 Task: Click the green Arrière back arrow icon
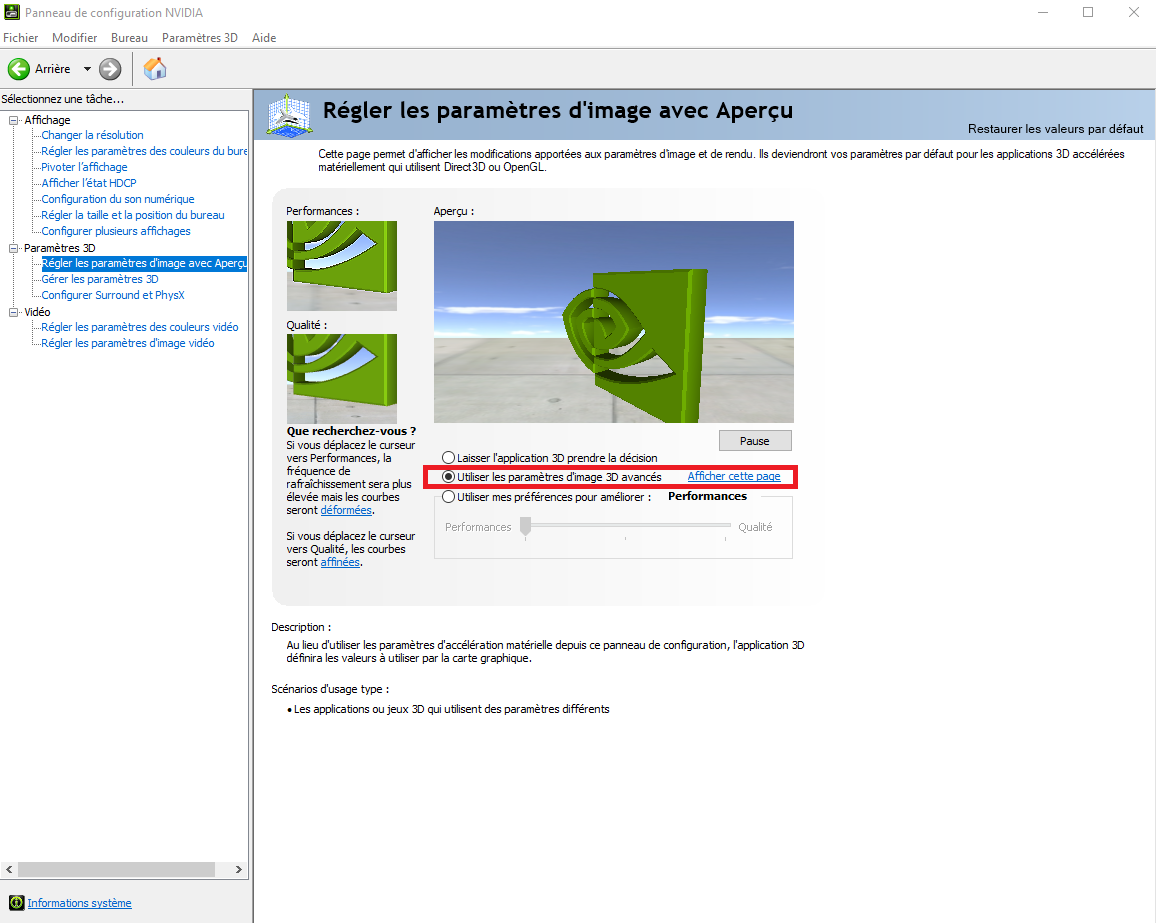click(x=19, y=69)
